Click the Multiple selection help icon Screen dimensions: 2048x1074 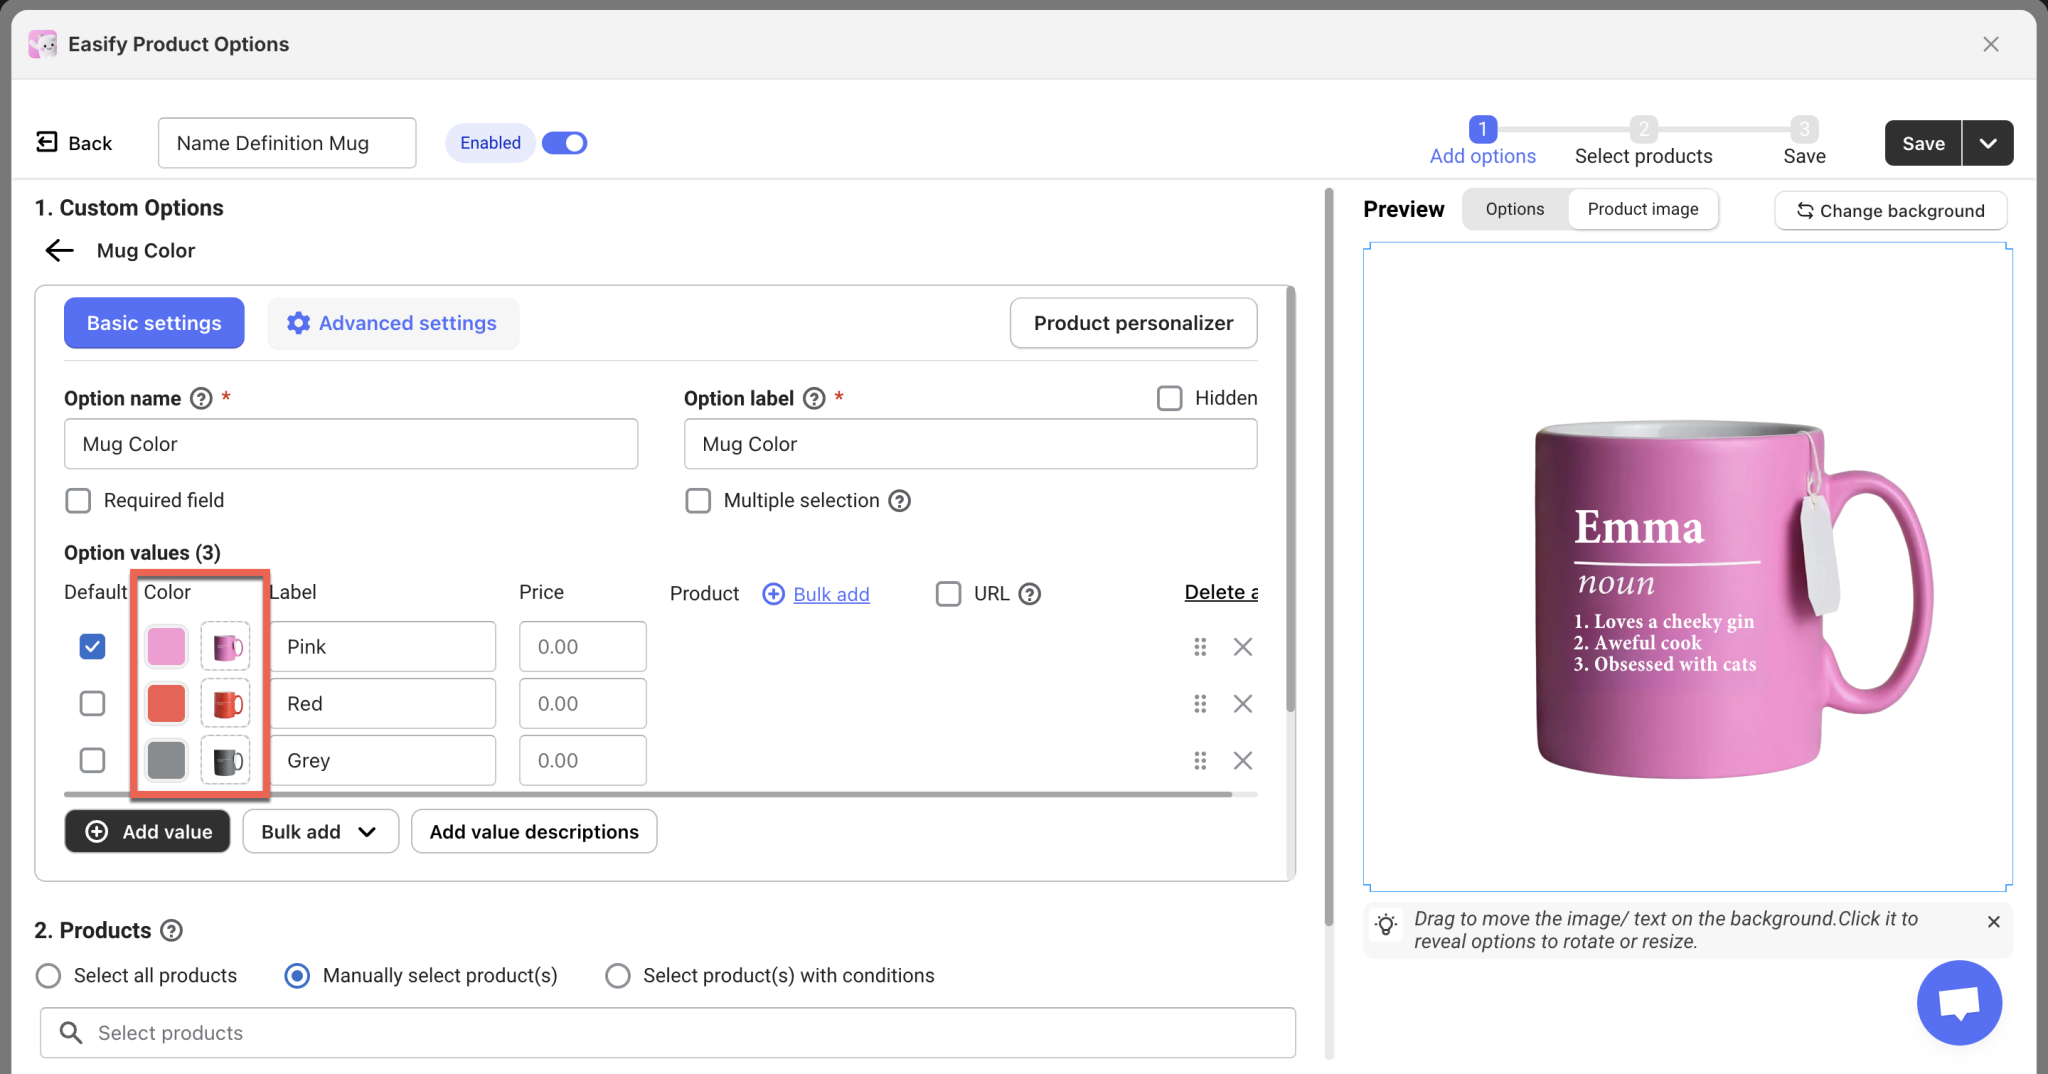click(x=900, y=501)
